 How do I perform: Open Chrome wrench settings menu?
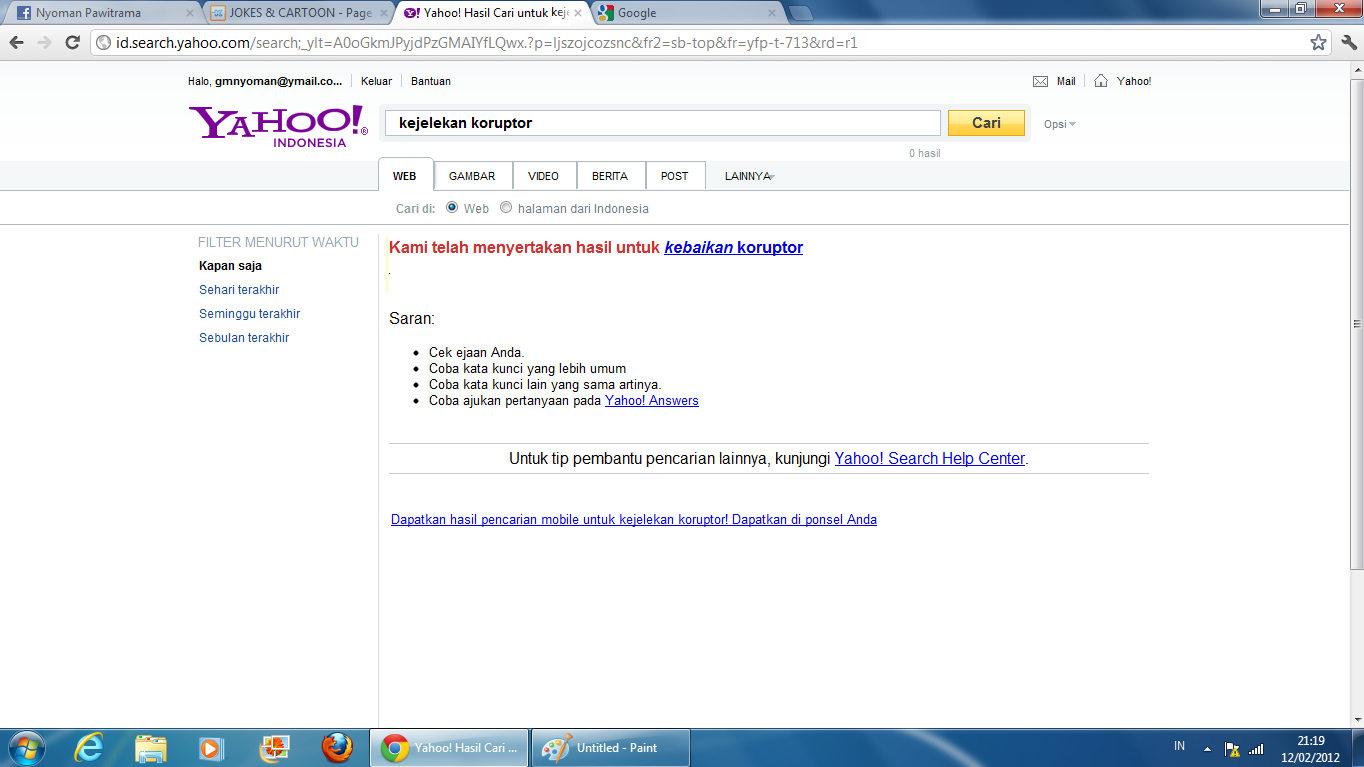pos(1348,43)
